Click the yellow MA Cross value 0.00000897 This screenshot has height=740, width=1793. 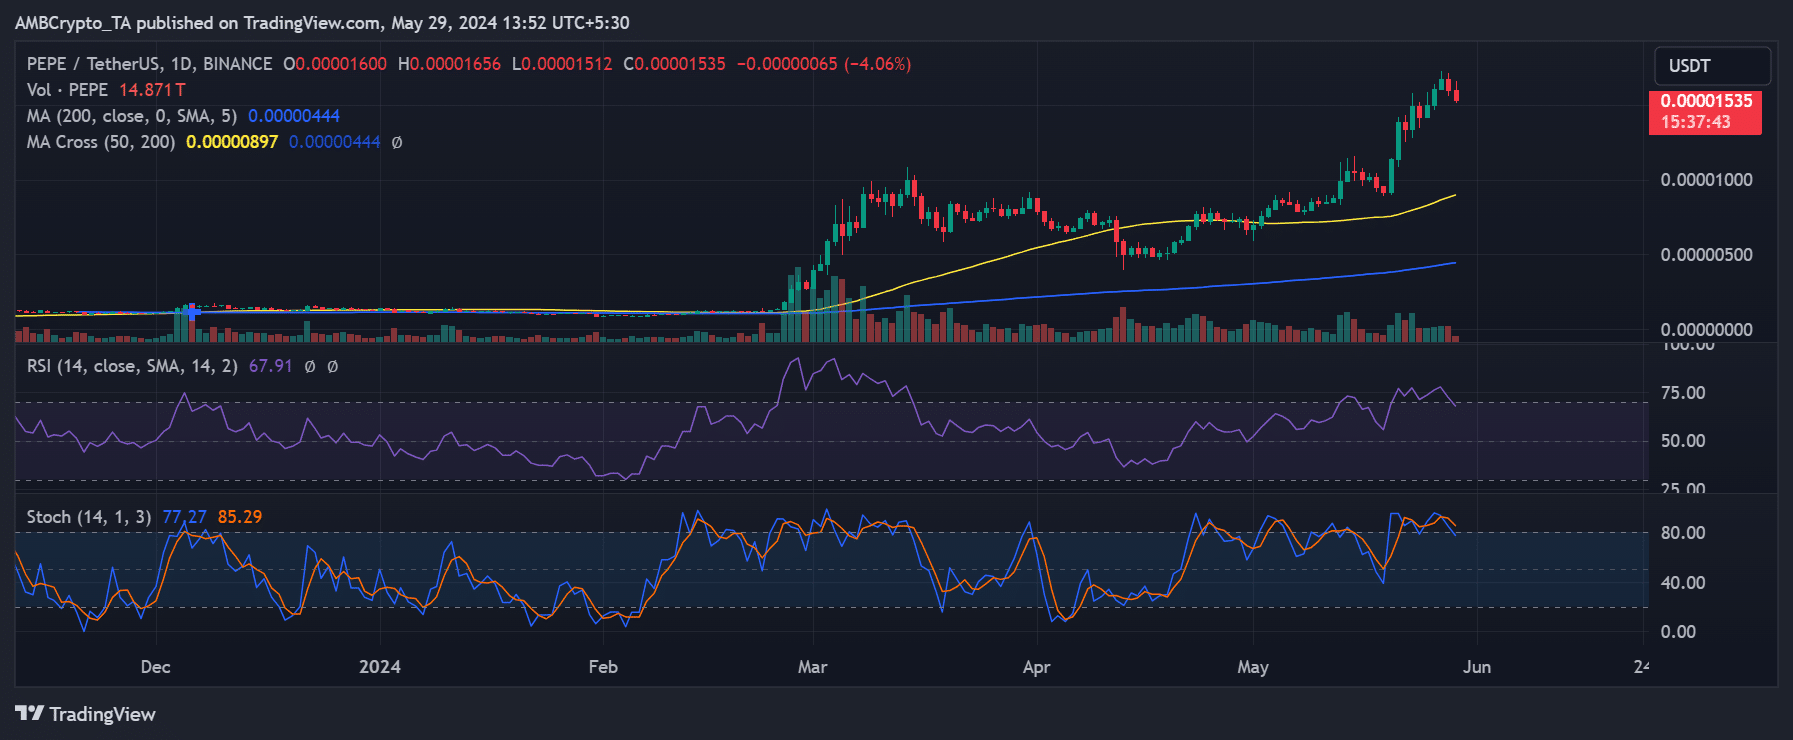click(x=232, y=142)
